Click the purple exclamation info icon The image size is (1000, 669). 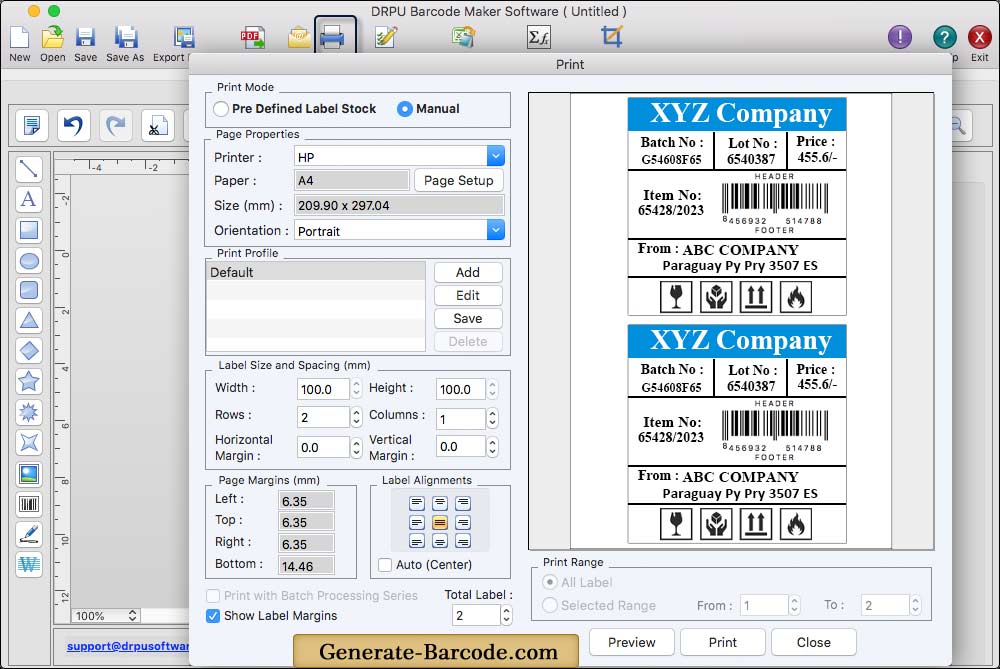click(x=900, y=37)
